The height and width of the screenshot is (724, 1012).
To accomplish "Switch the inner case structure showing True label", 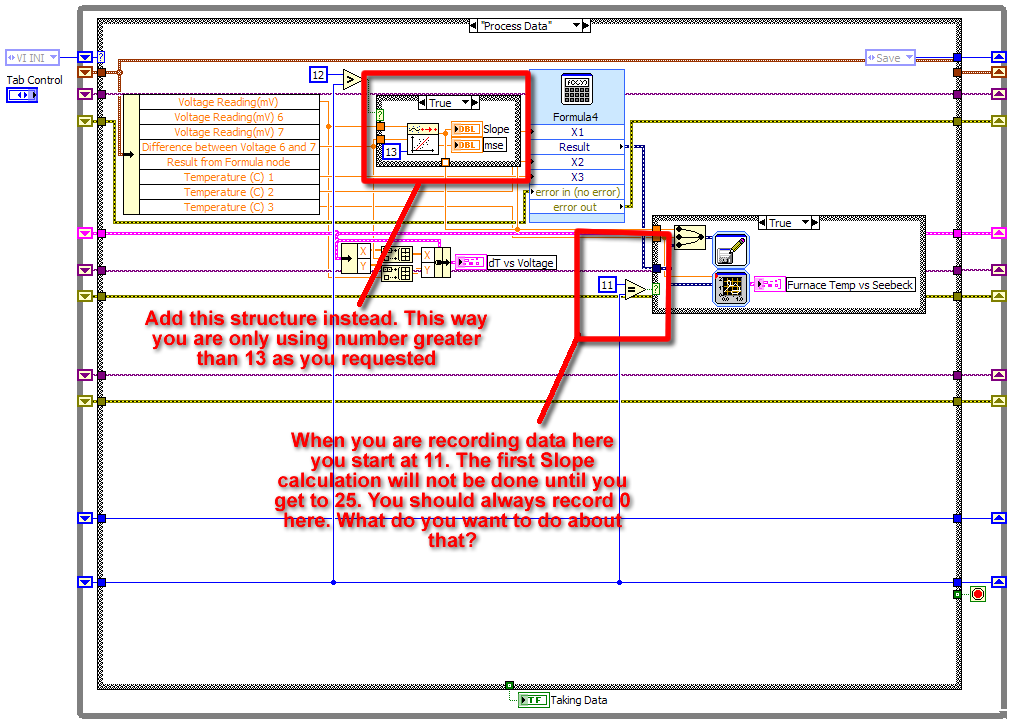I will point(446,102).
